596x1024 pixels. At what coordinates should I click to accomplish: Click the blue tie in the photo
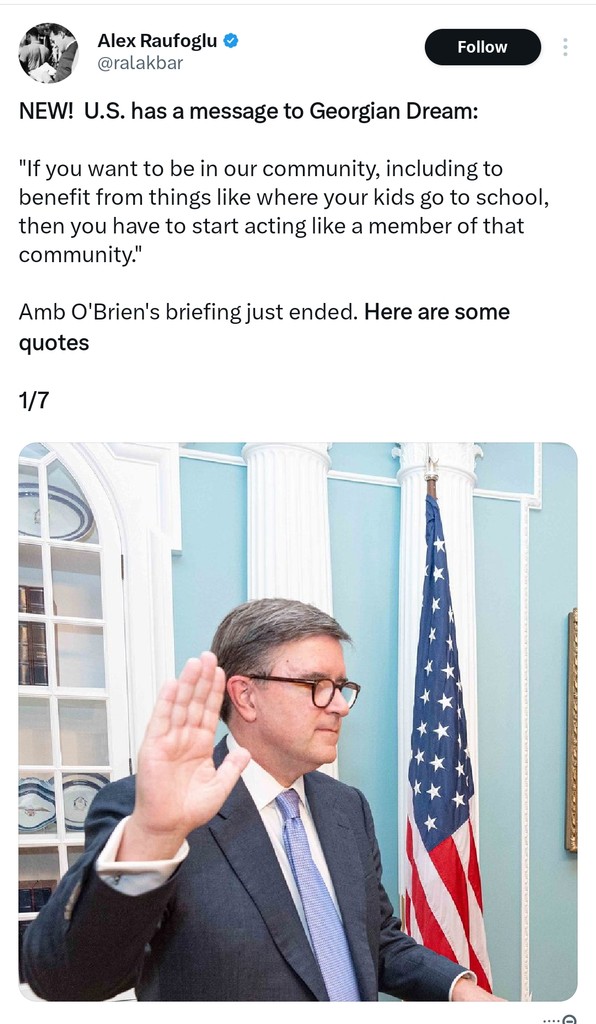click(x=318, y=891)
